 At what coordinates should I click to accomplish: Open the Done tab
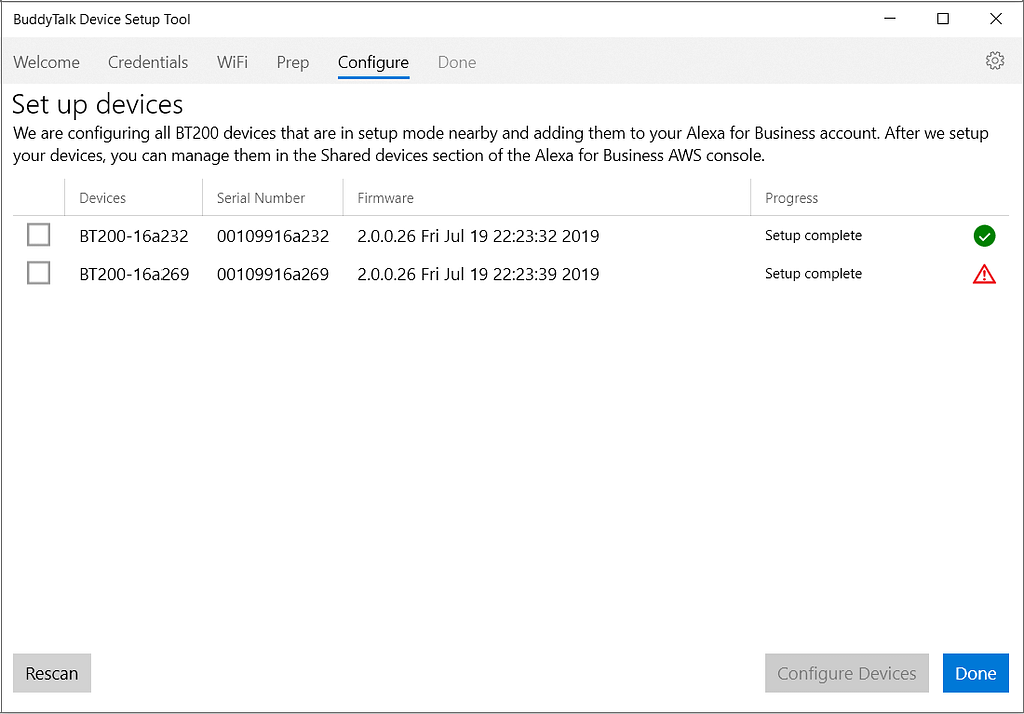tap(456, 62)
